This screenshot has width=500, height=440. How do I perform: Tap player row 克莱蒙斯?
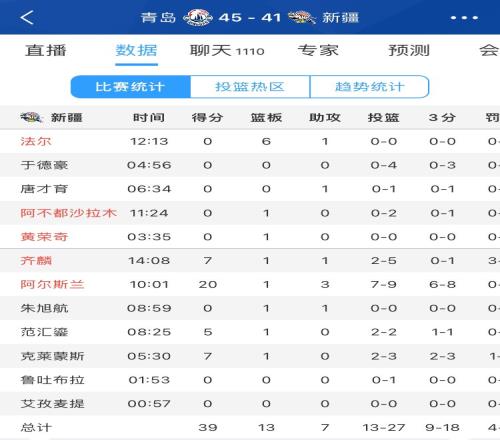(250, 356)
